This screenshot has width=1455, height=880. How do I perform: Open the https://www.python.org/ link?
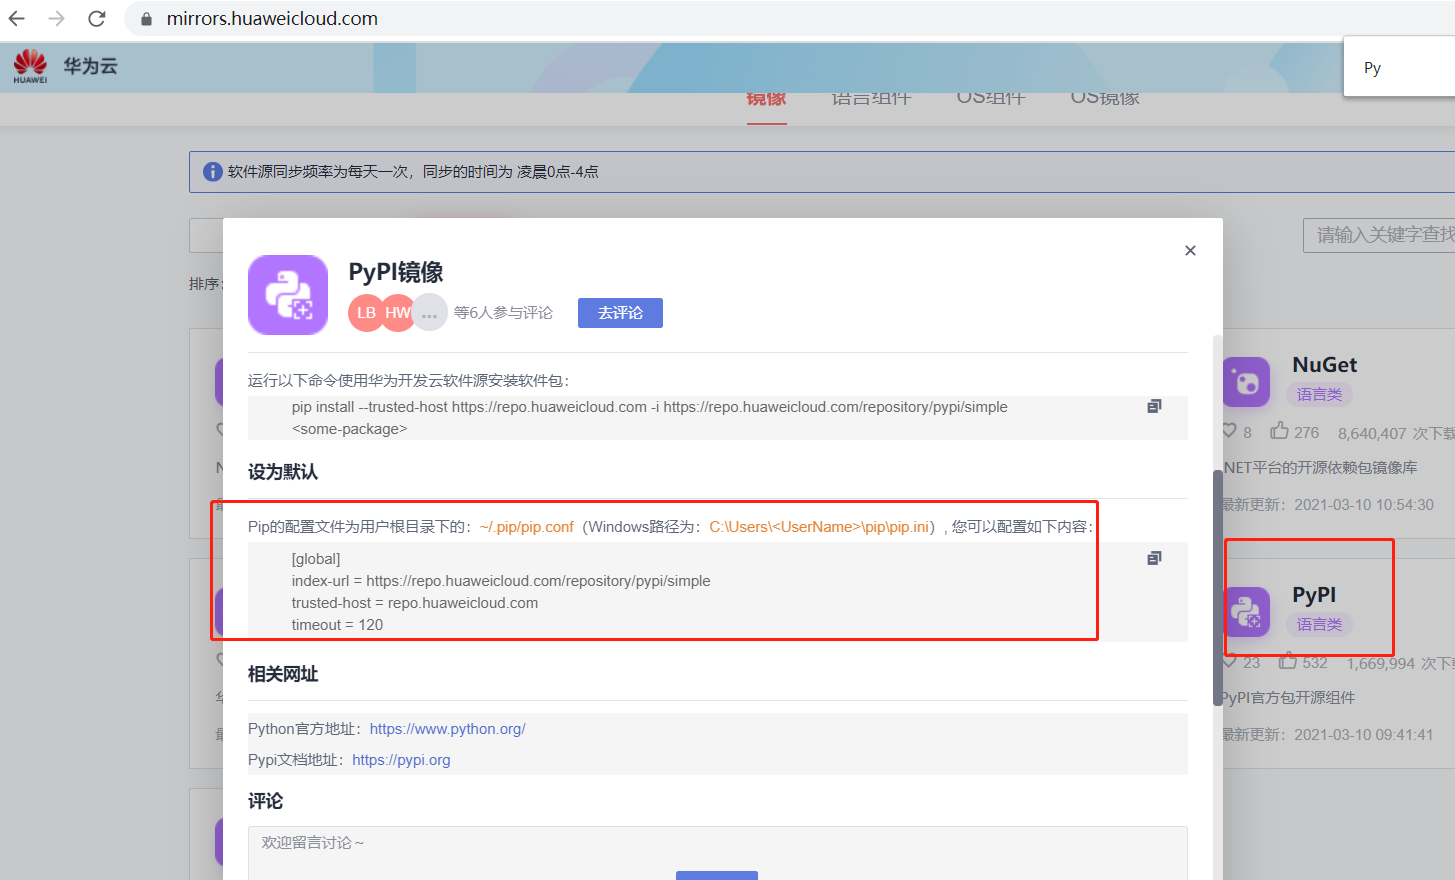click(448, 729)
